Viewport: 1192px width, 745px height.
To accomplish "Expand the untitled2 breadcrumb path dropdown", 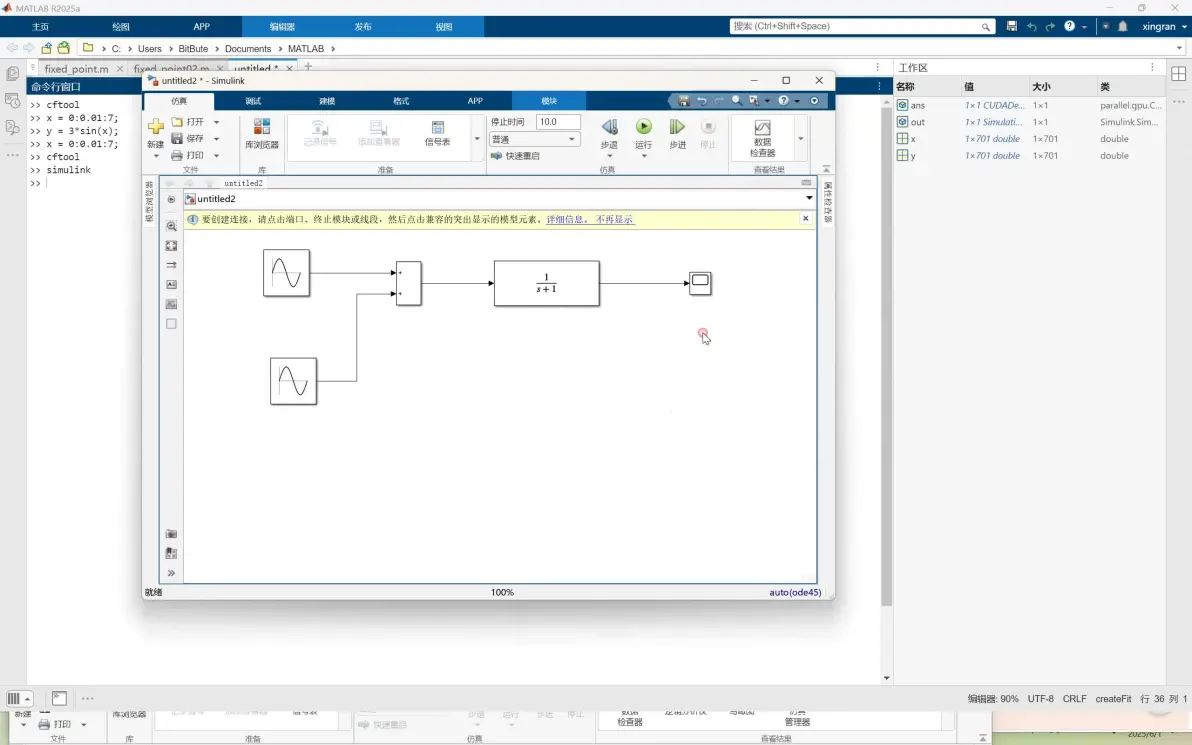I will tap(809, 198).
